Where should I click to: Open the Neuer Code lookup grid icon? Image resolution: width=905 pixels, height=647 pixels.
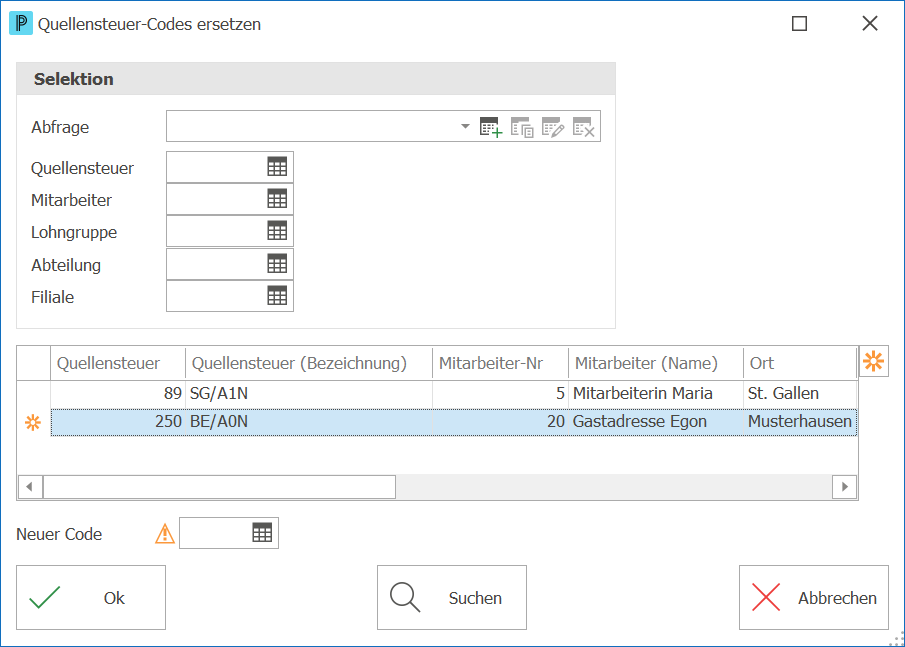(x=262, y=533)
